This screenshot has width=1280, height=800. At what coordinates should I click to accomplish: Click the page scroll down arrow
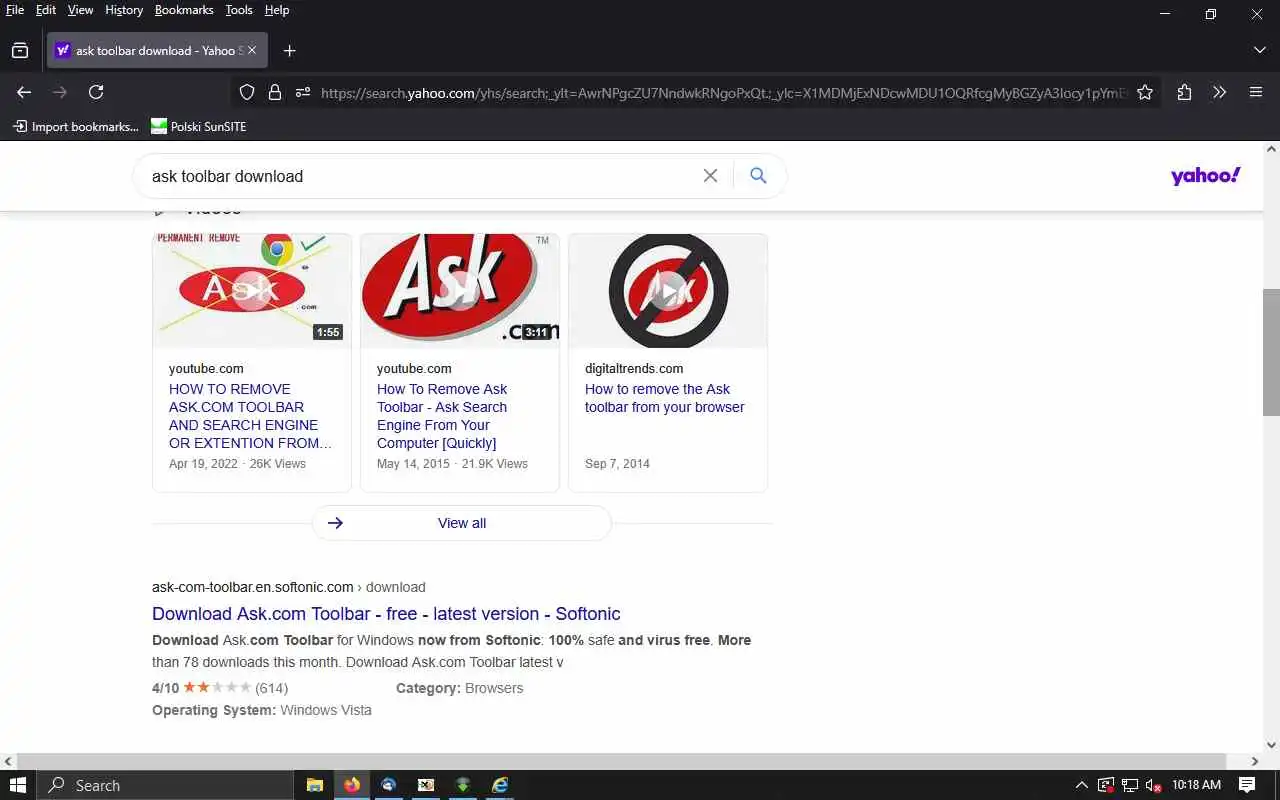1271,745
